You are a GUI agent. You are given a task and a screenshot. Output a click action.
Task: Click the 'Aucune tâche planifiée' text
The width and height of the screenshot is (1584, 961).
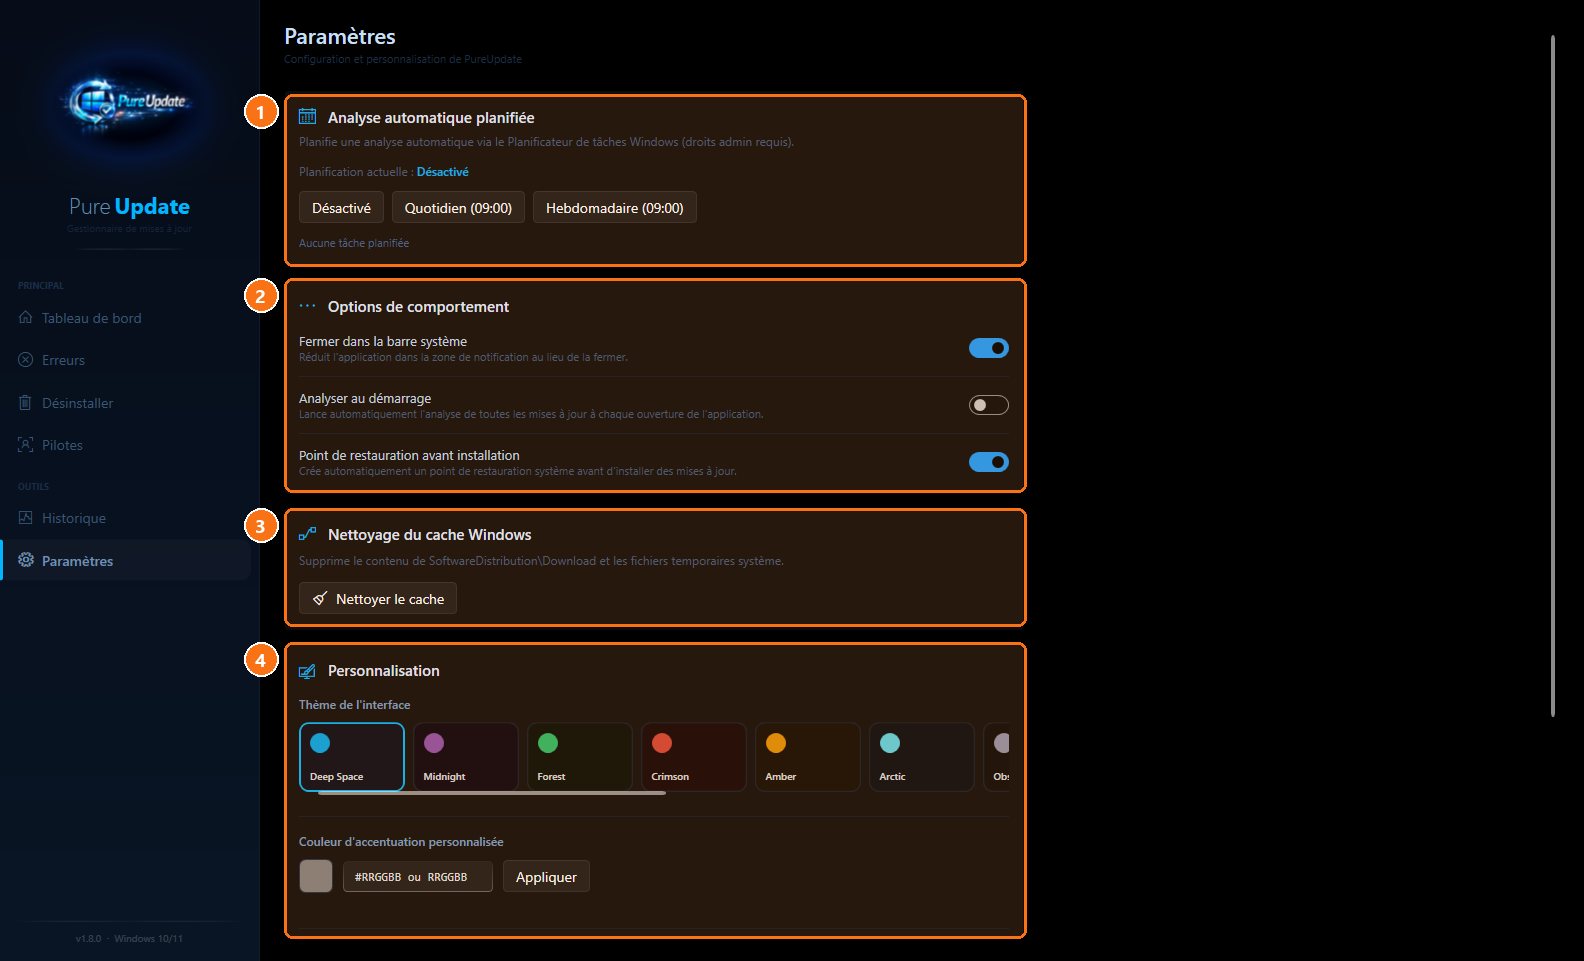354,243
